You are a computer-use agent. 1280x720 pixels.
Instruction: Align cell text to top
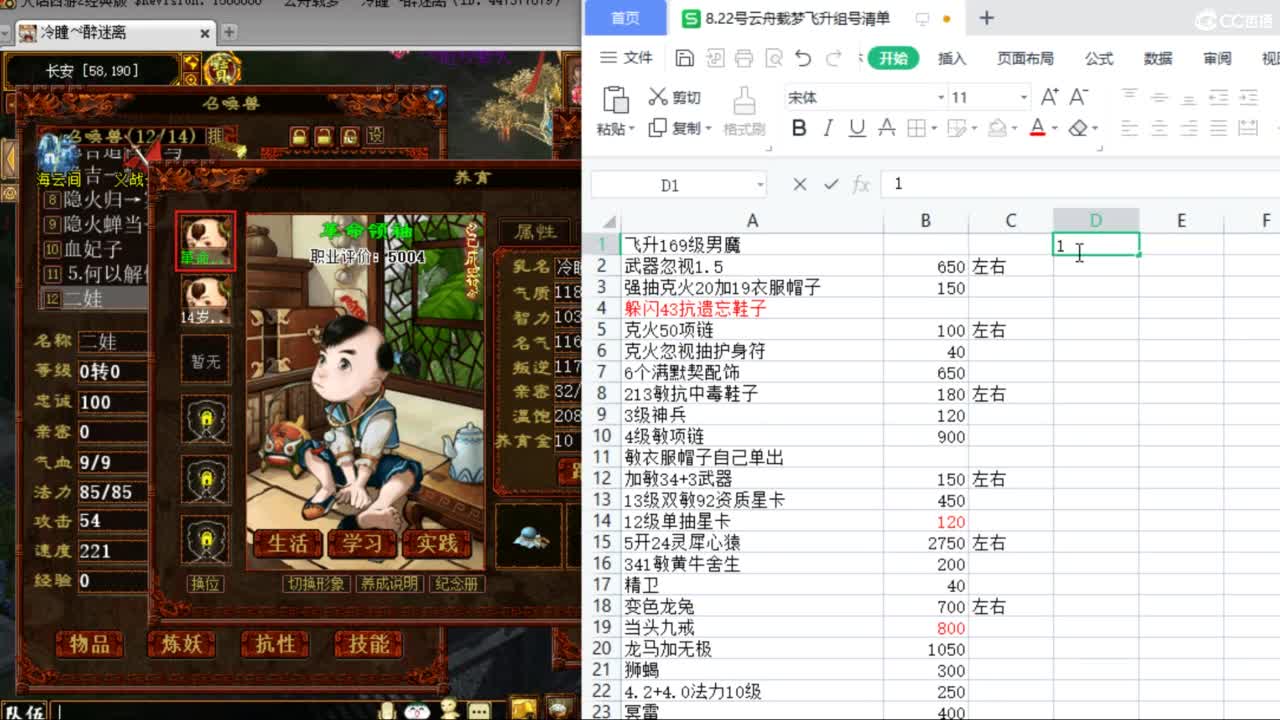1130,97
